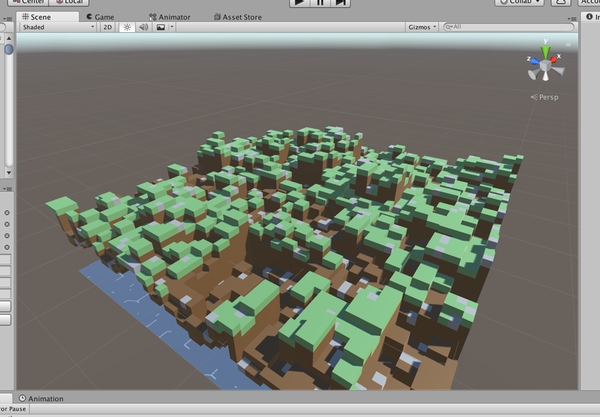Advance one frame with the Step button

(x=340, y=2)
